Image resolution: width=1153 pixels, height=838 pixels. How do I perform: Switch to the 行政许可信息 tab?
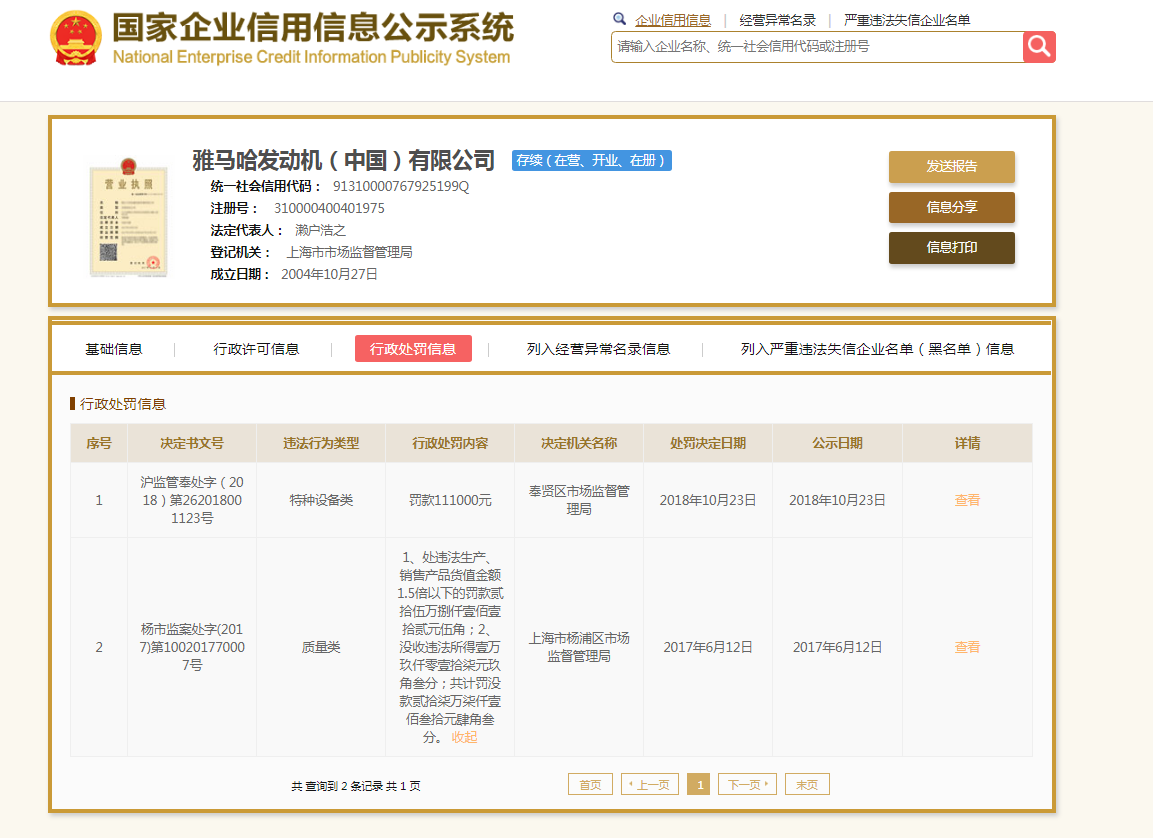point(256,349)
